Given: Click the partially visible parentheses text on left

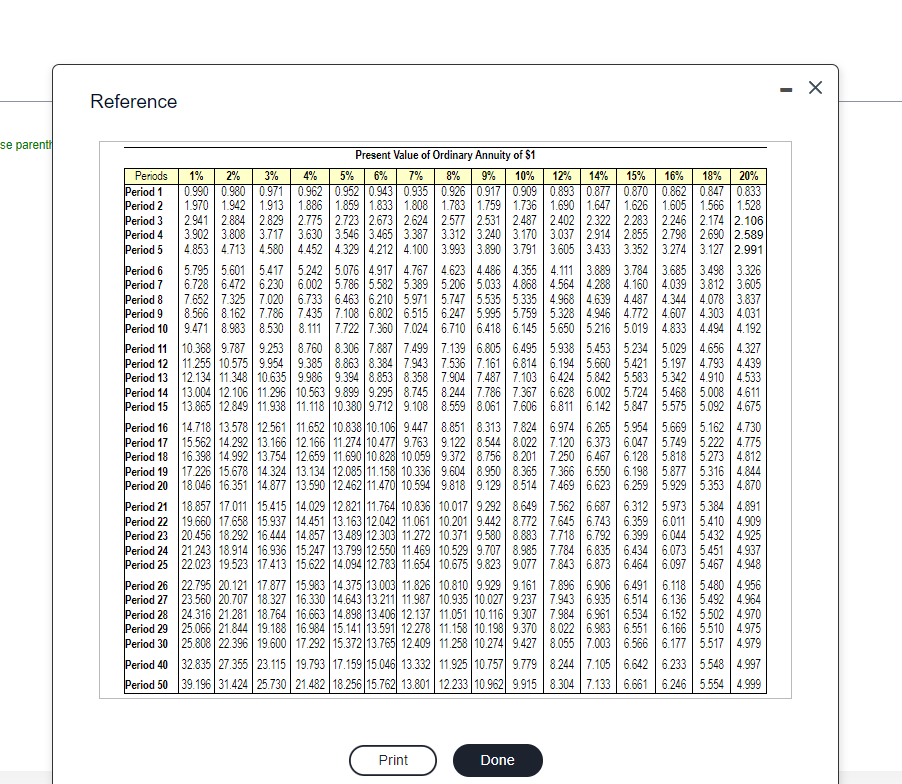Looking at the screenshot, I should click(x=24, y=144).
